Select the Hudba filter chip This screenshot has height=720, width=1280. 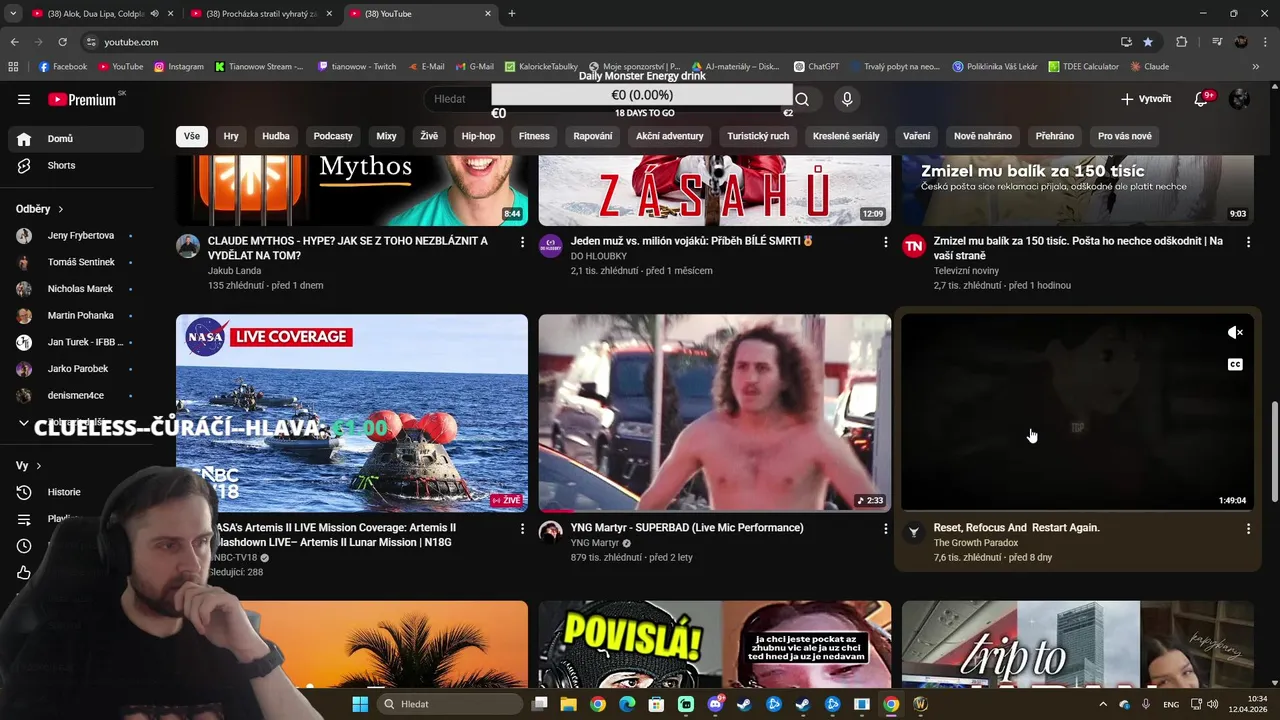(276, 136)
